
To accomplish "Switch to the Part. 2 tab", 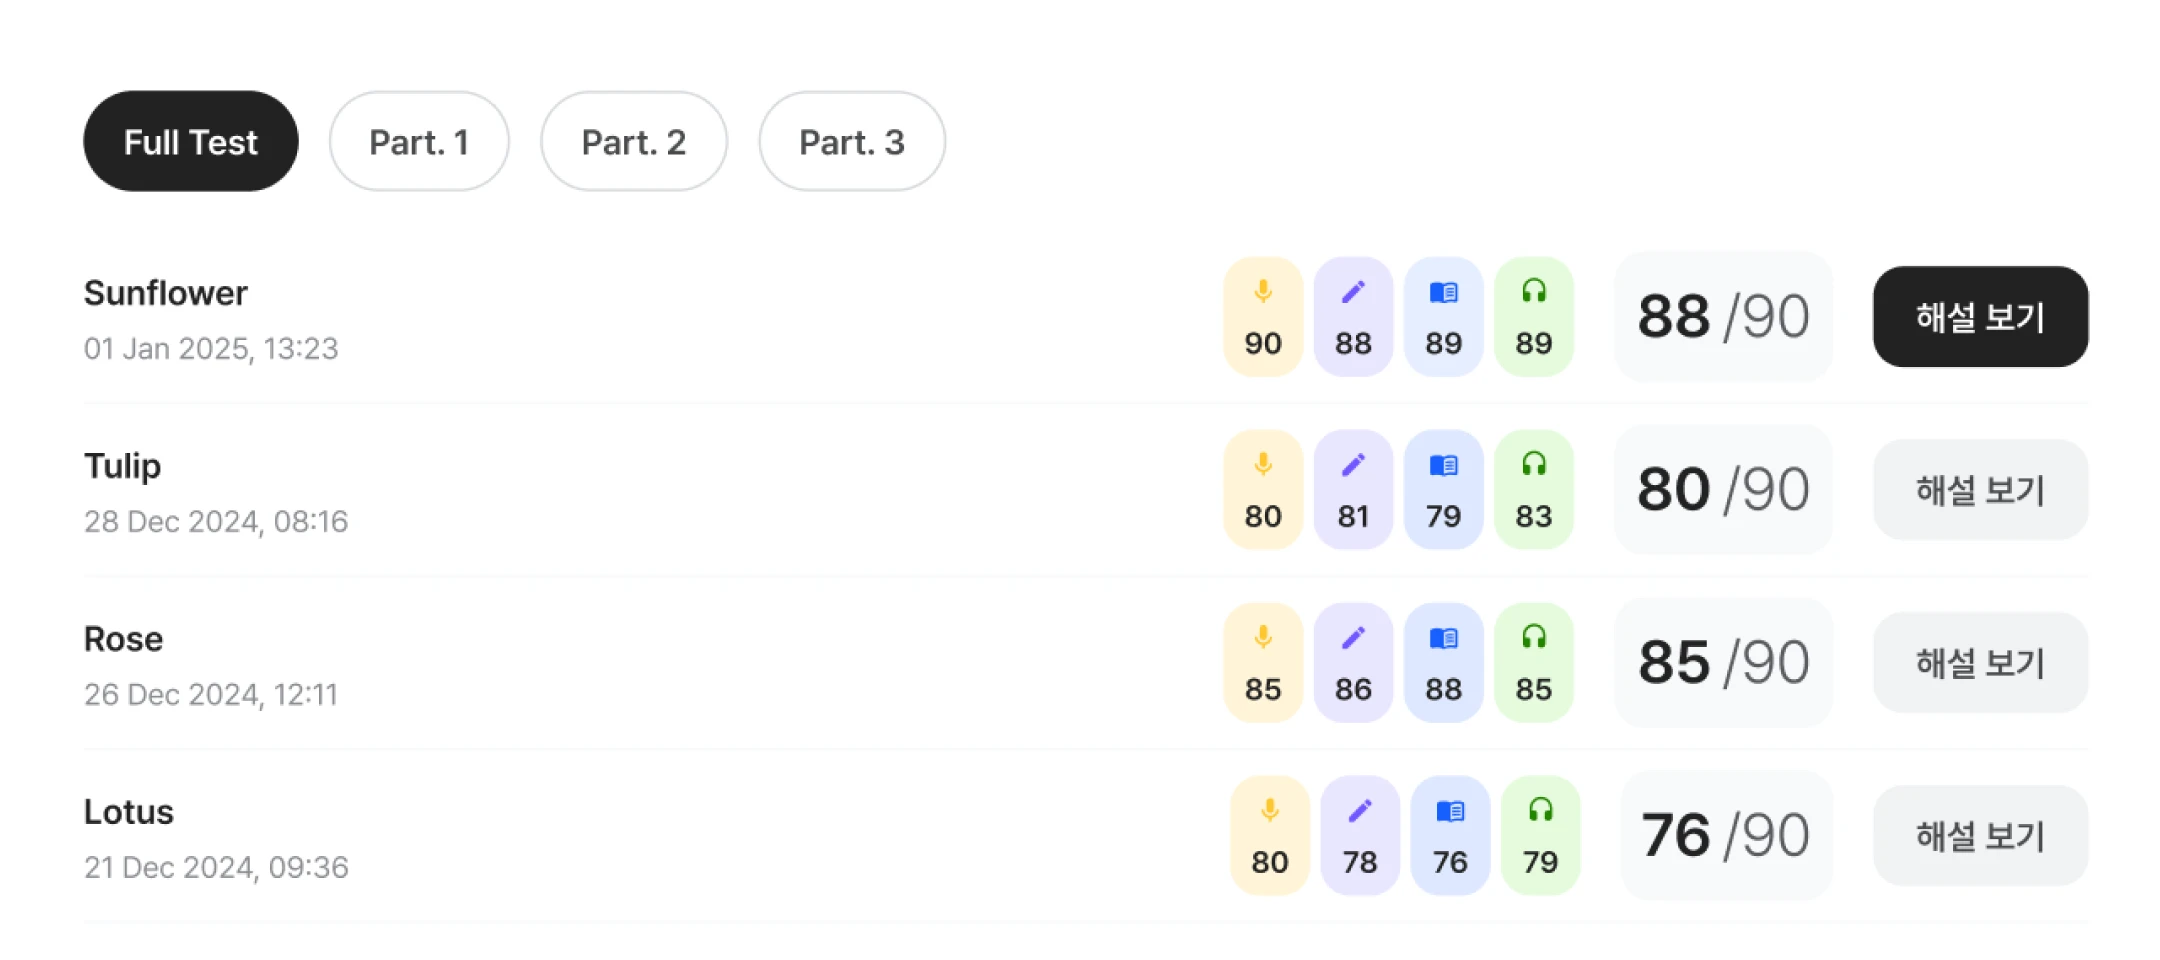I will tap(634, 142).
